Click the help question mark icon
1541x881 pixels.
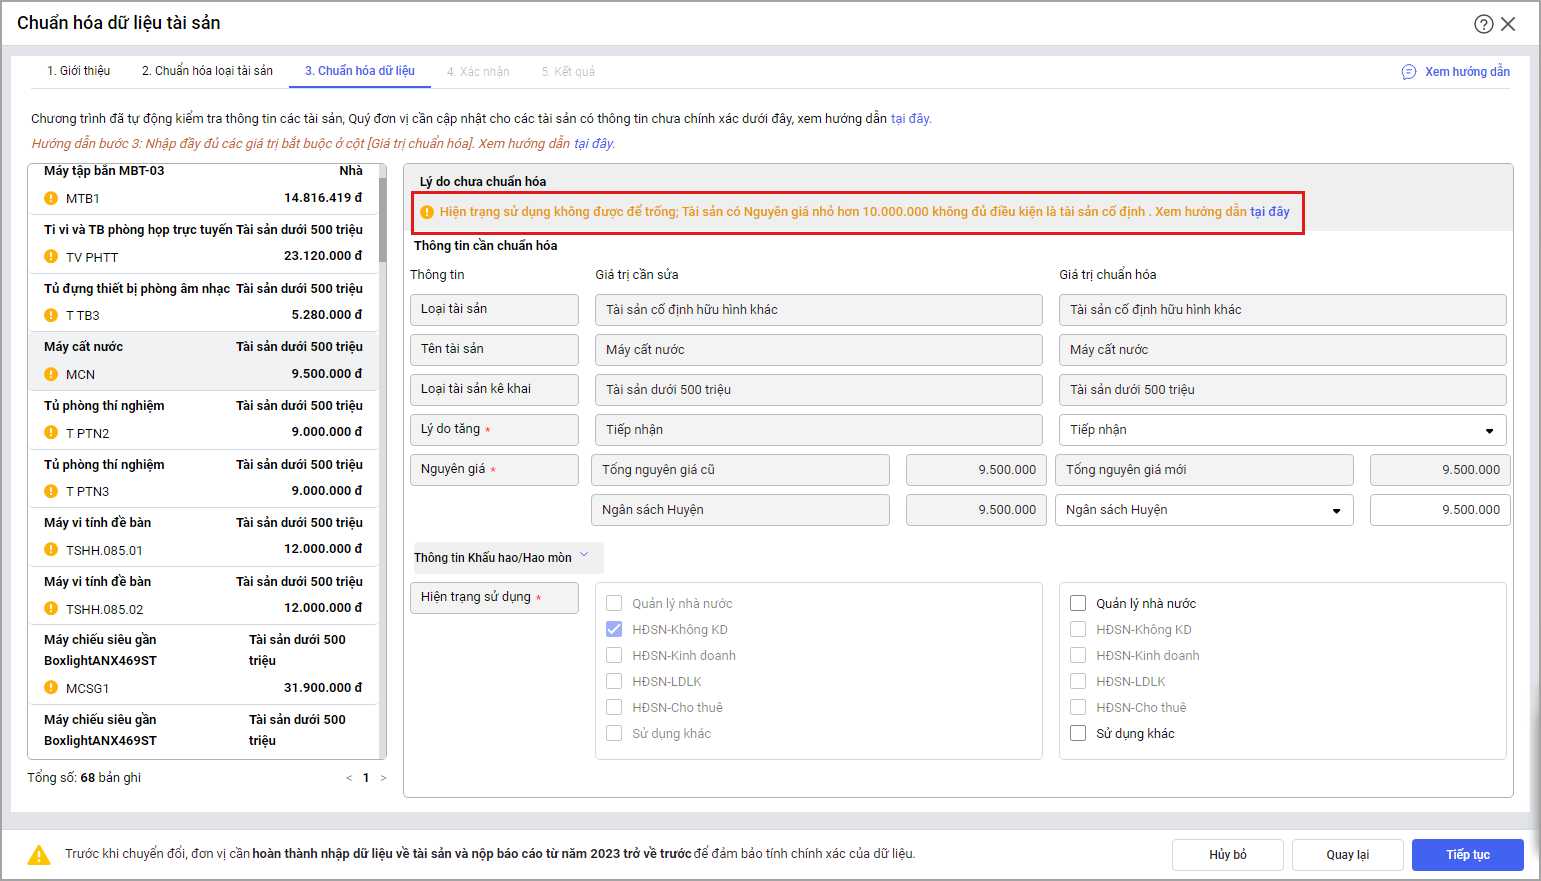click(x=1483, y=24)
